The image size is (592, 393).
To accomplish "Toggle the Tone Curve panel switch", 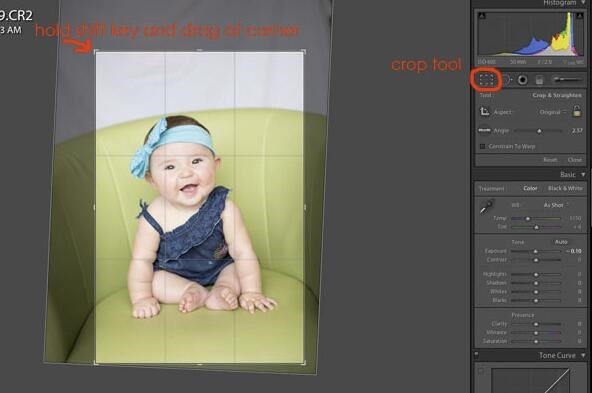I will [476, 354].
